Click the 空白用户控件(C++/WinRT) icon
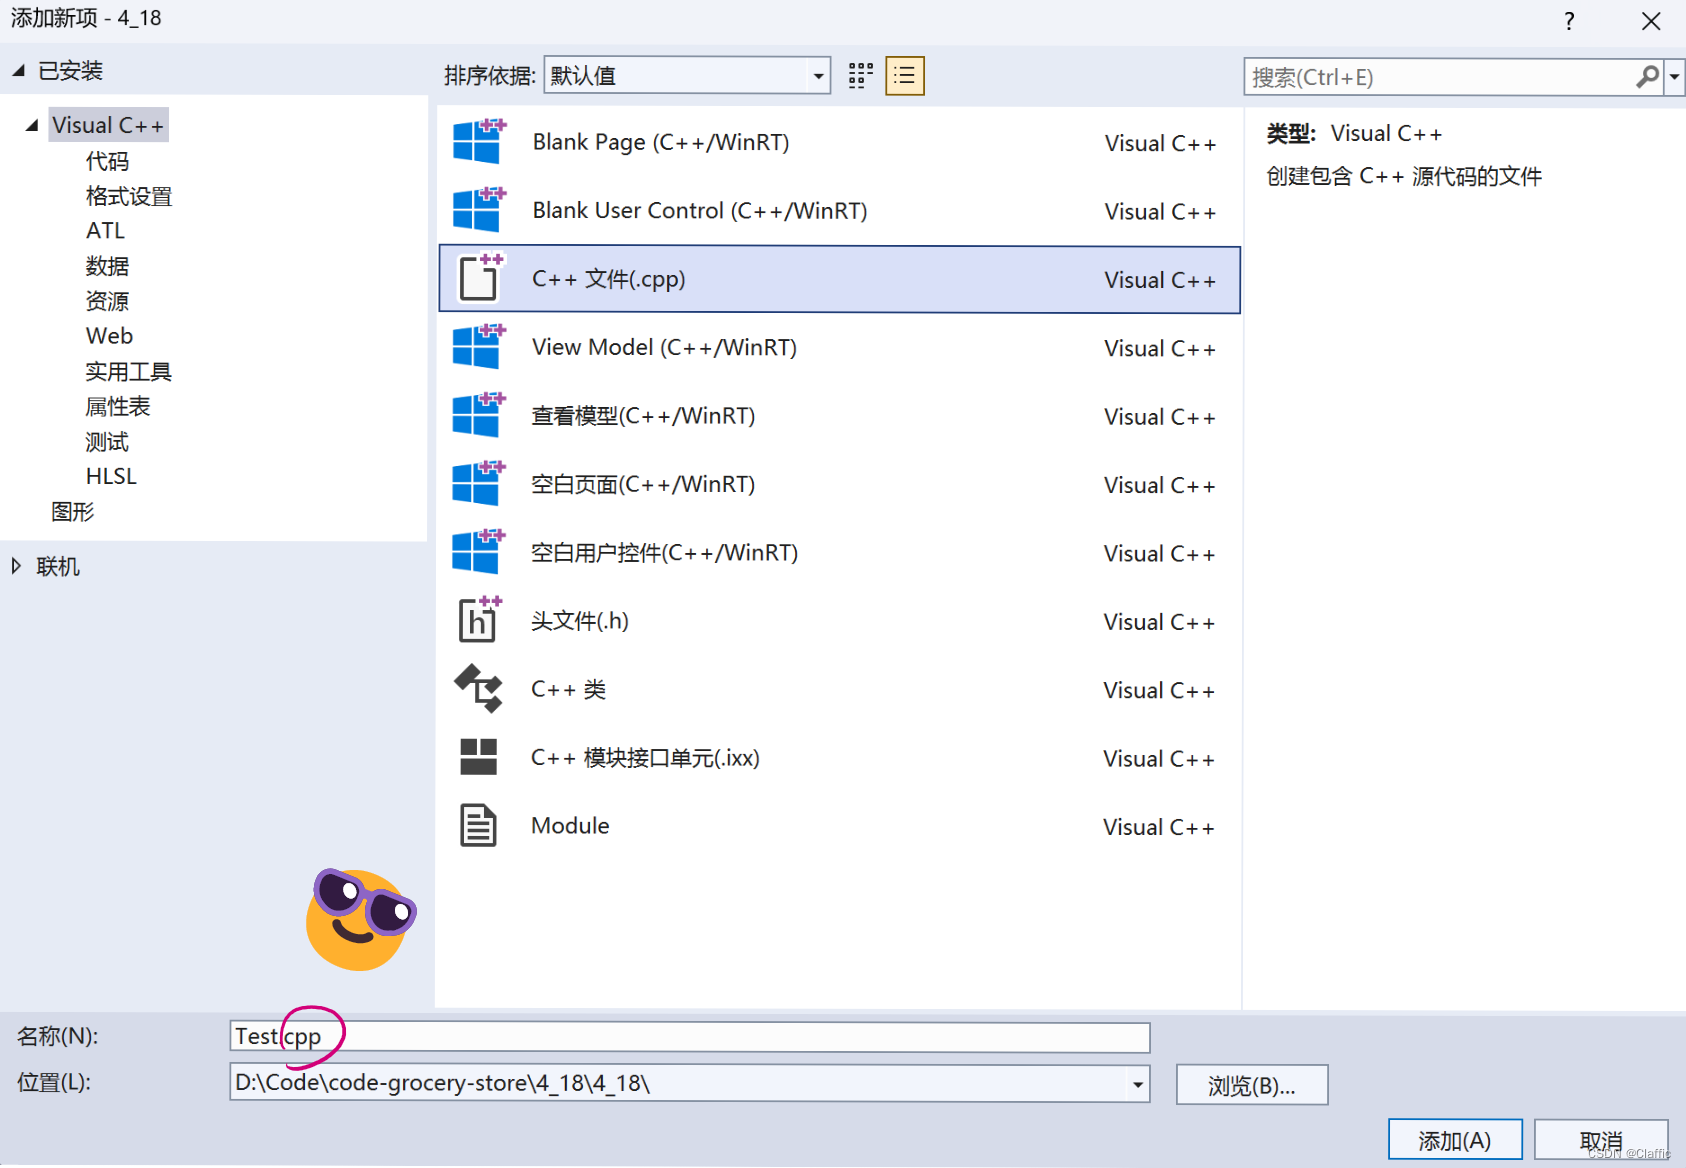The height and width of the screenshot is (1168, 1686). (x=479, y=552)
